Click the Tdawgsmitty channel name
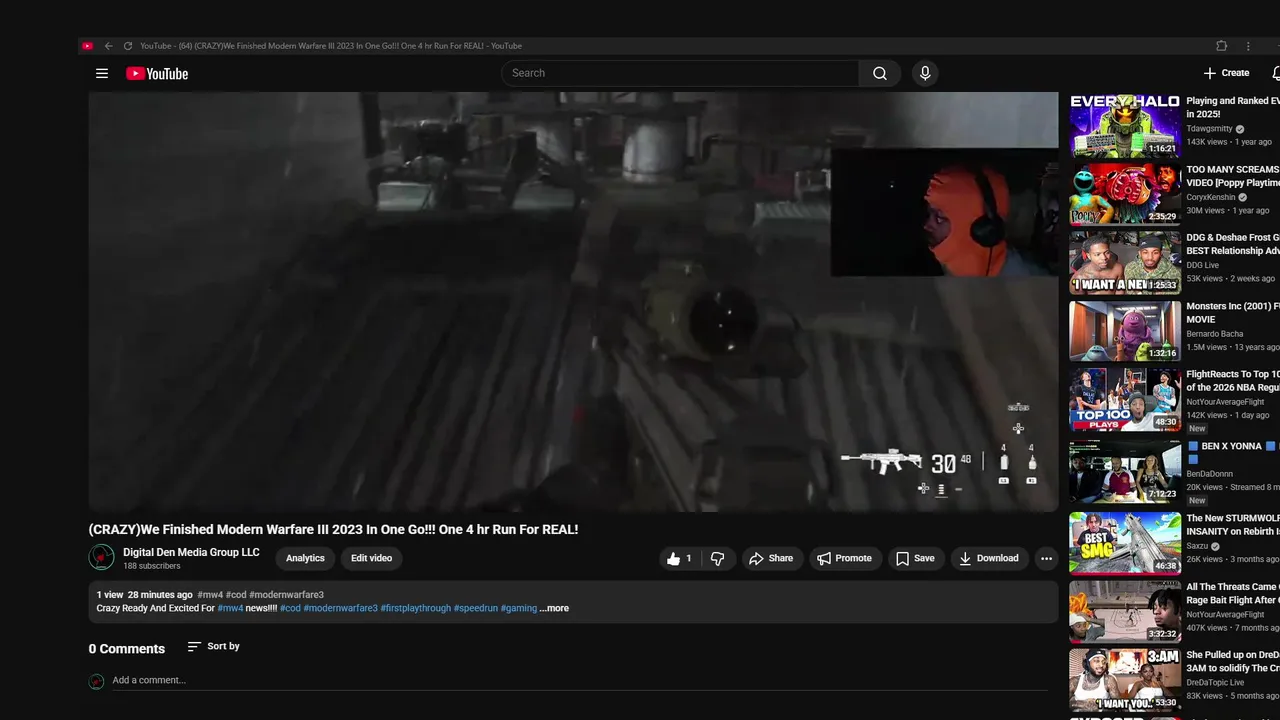 [x=1209, y=129]
